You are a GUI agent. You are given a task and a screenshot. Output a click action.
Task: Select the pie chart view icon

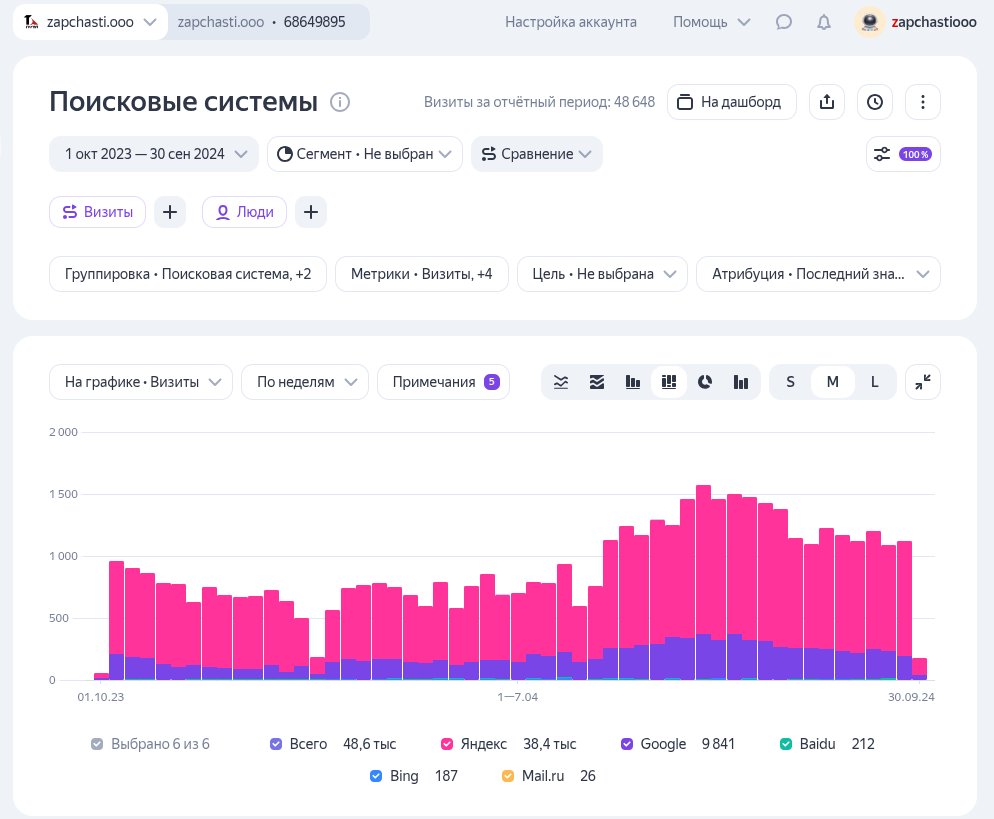[x=704, y=382]
